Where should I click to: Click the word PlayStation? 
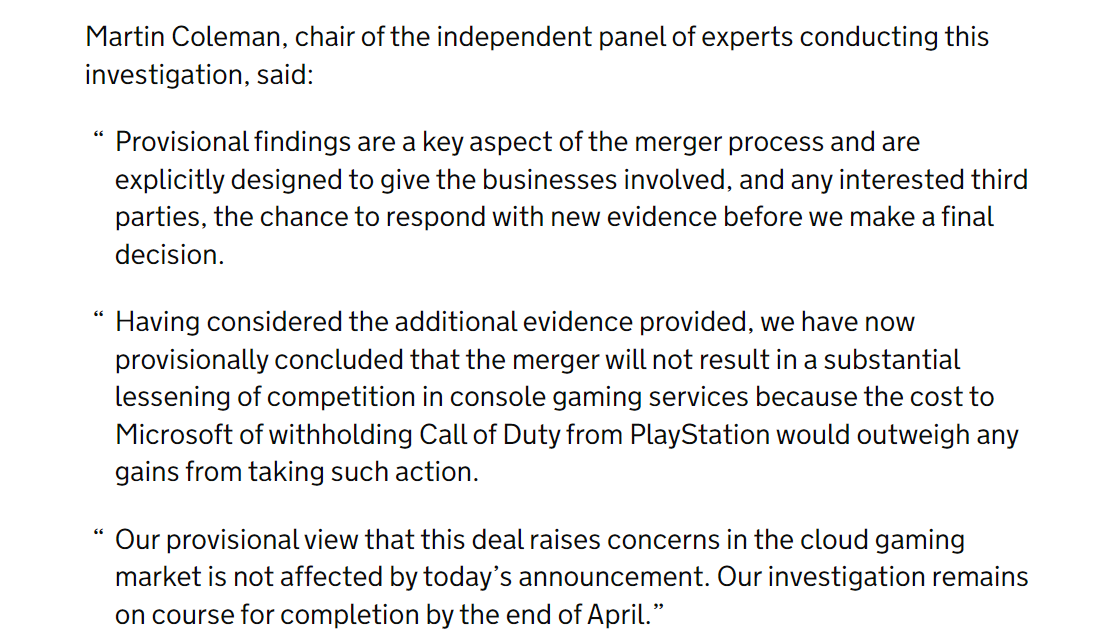(x=700, y=435)
